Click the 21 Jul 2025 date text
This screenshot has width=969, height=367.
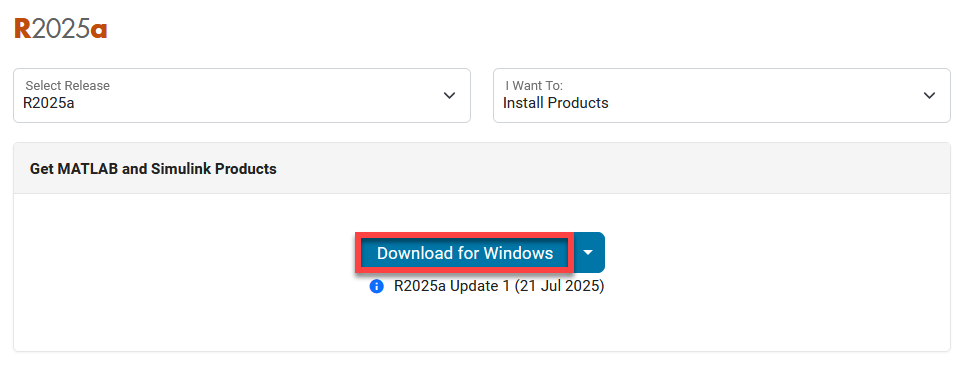(559, 287)
